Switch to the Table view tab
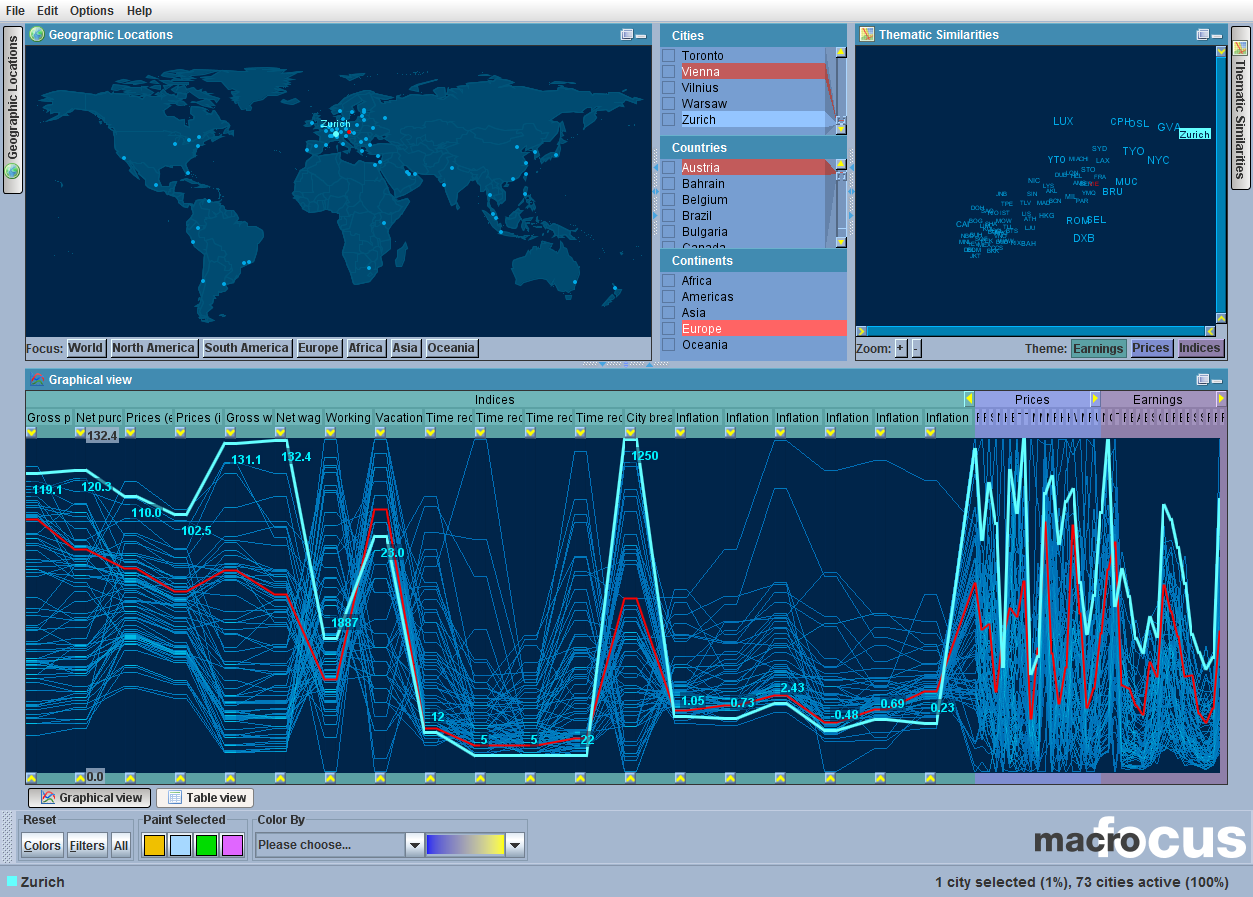 tap(204, 797)
